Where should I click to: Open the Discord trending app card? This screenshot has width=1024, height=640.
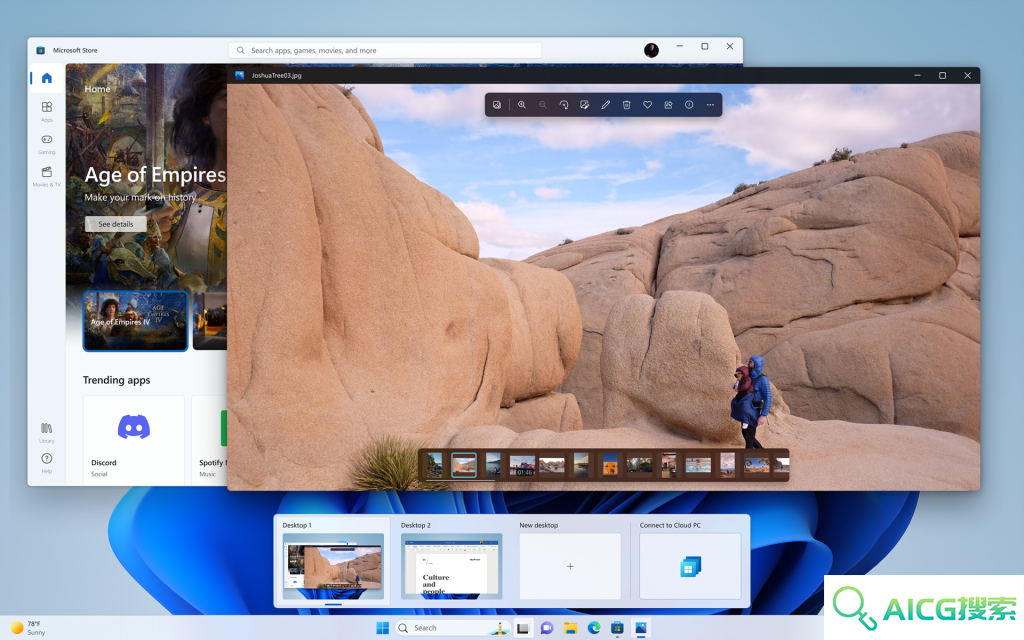click(x=134, y=440)
